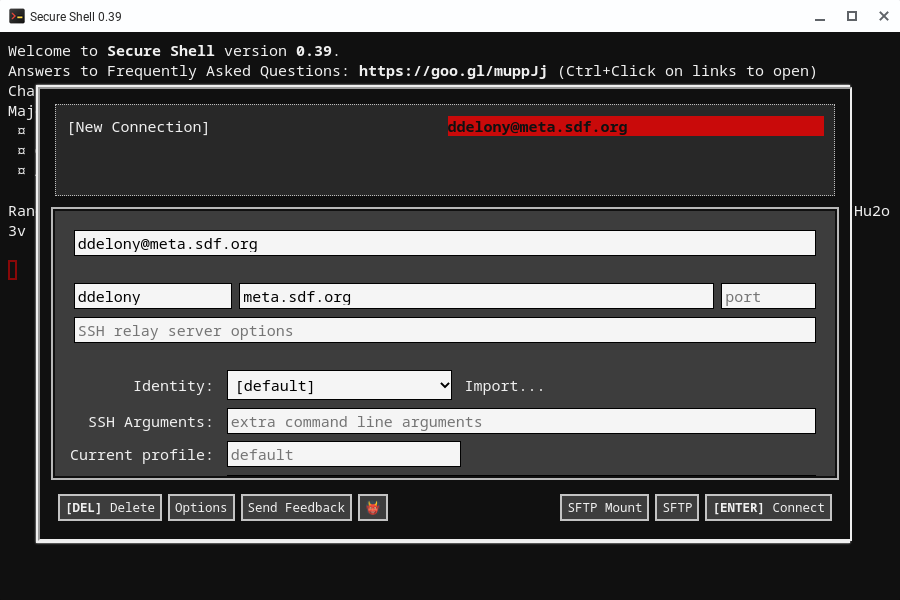Viewport: 900px width, 600px height.
Task: Click the Secure Shell app icon in title bar
Action: [17, 16]
